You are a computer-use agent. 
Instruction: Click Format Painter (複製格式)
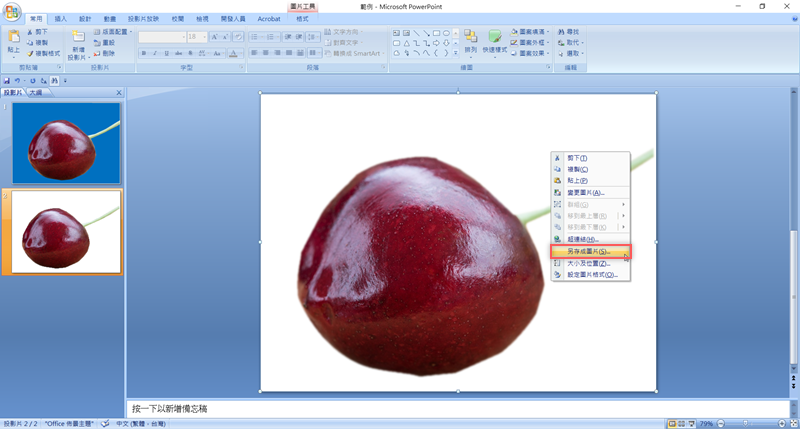pos(45,54)
